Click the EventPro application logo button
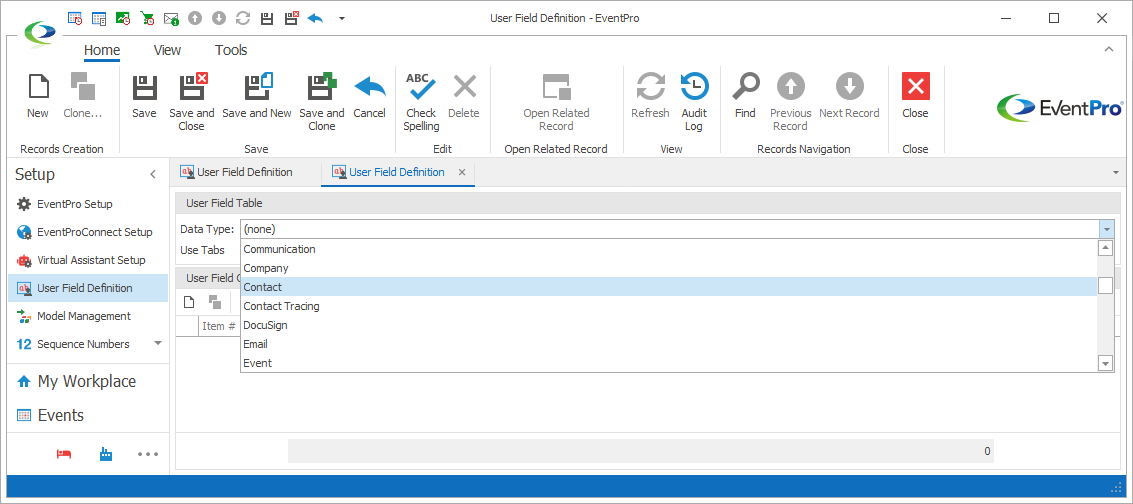This screenshot has width=1133, height=504. [38, 33]
